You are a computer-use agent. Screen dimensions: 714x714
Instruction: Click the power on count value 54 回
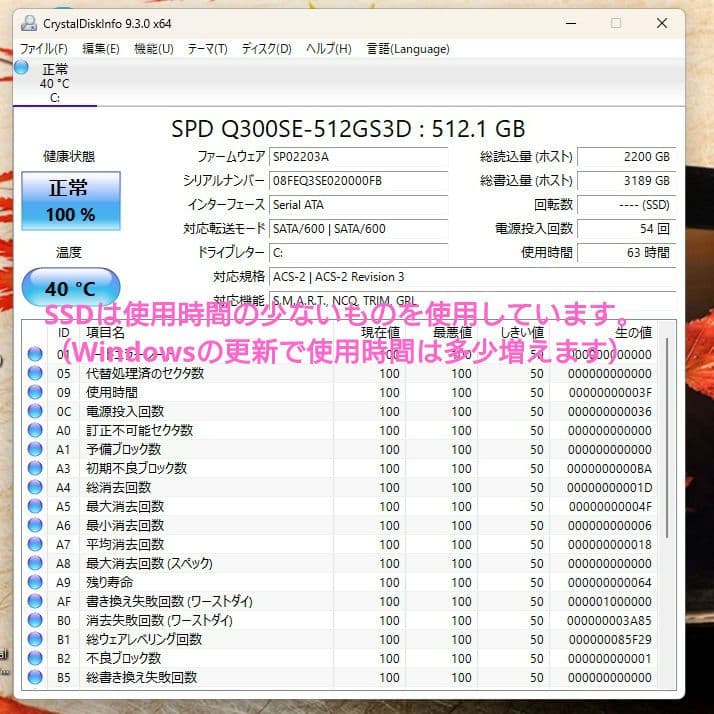coord(627,229)
